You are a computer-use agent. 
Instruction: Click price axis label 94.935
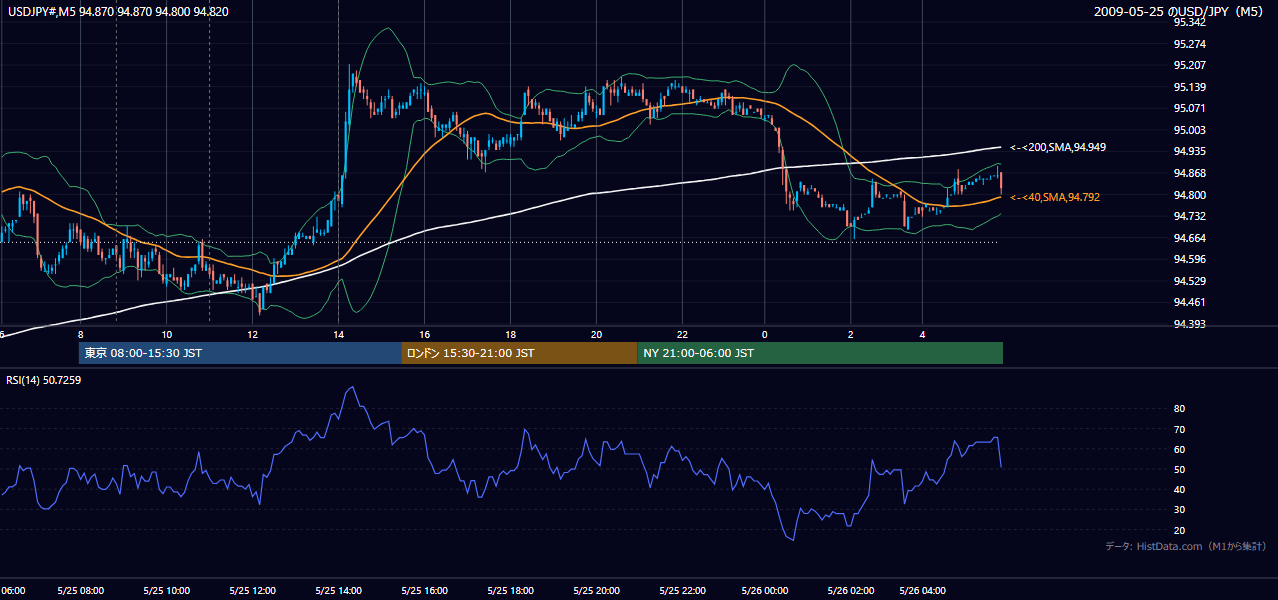click(x=1189, y=151)
